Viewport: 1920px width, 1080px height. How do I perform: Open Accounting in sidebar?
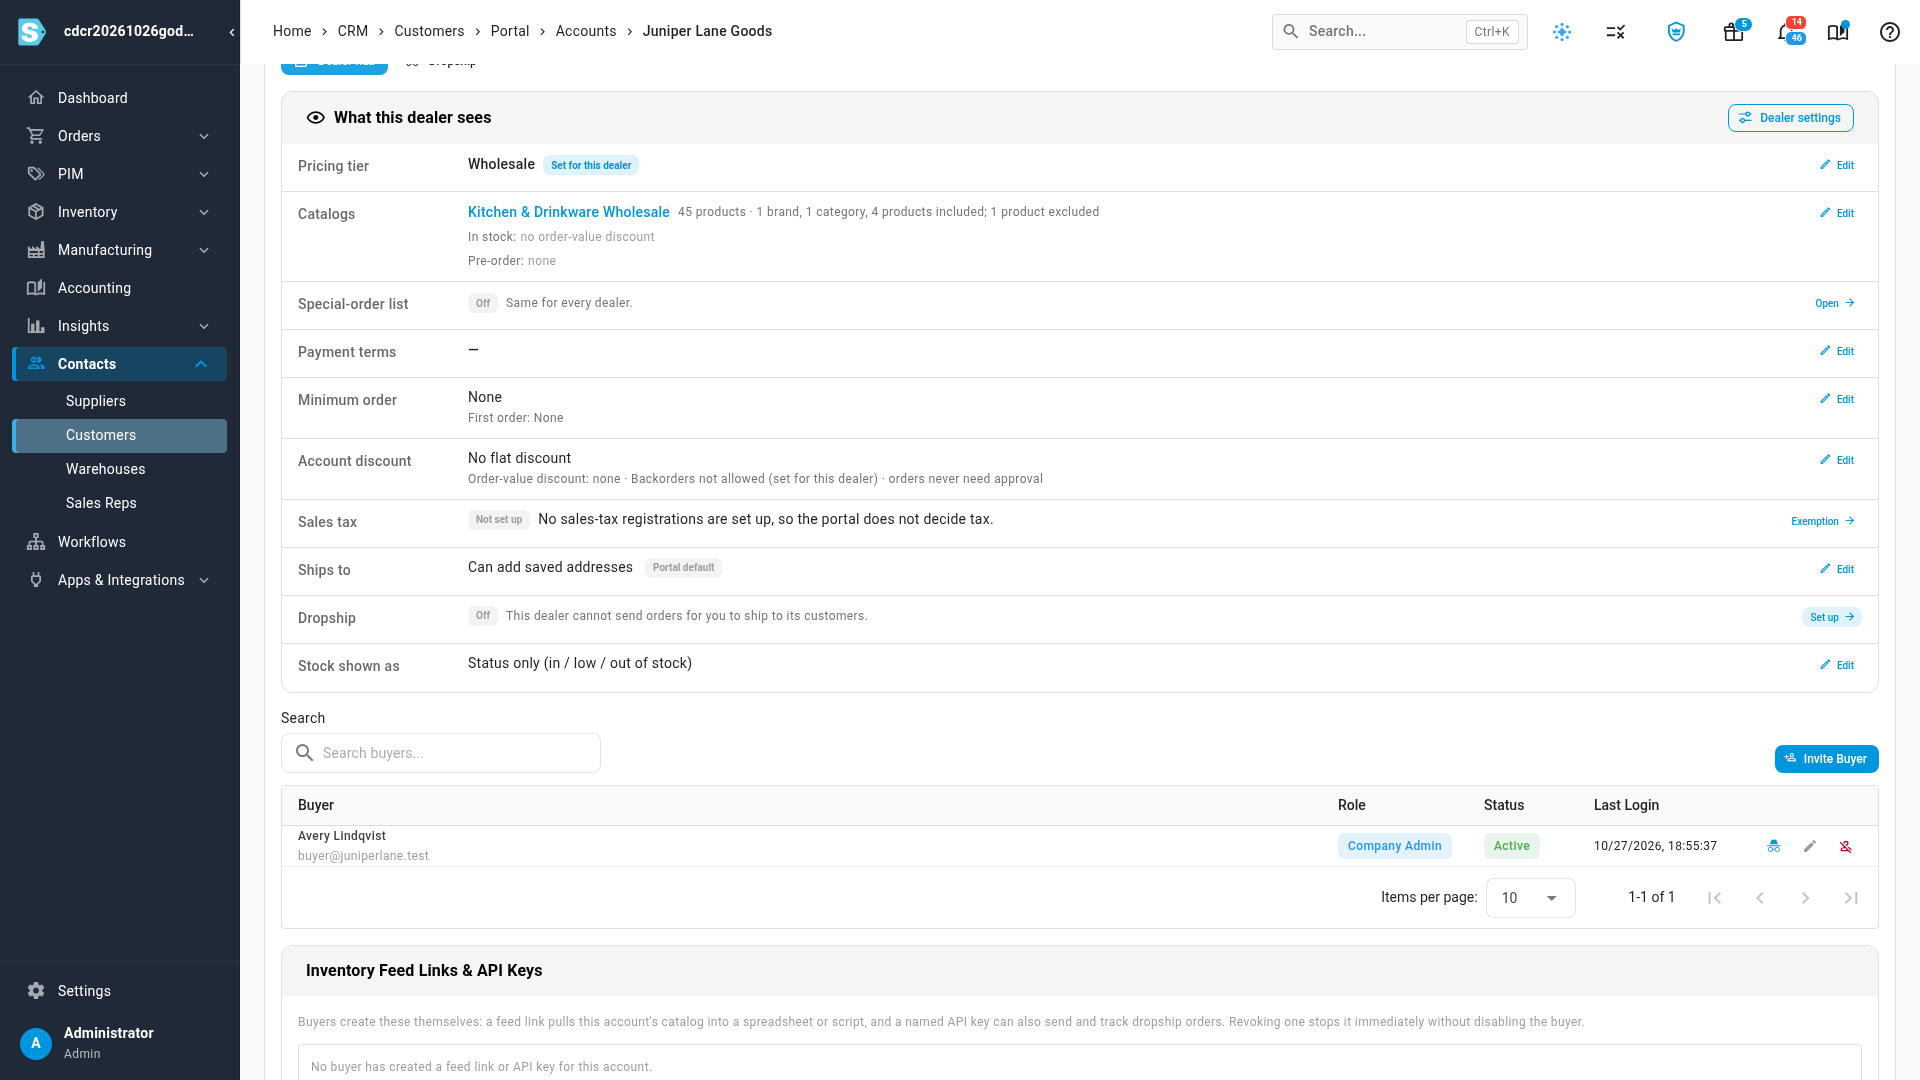[120, 288]
